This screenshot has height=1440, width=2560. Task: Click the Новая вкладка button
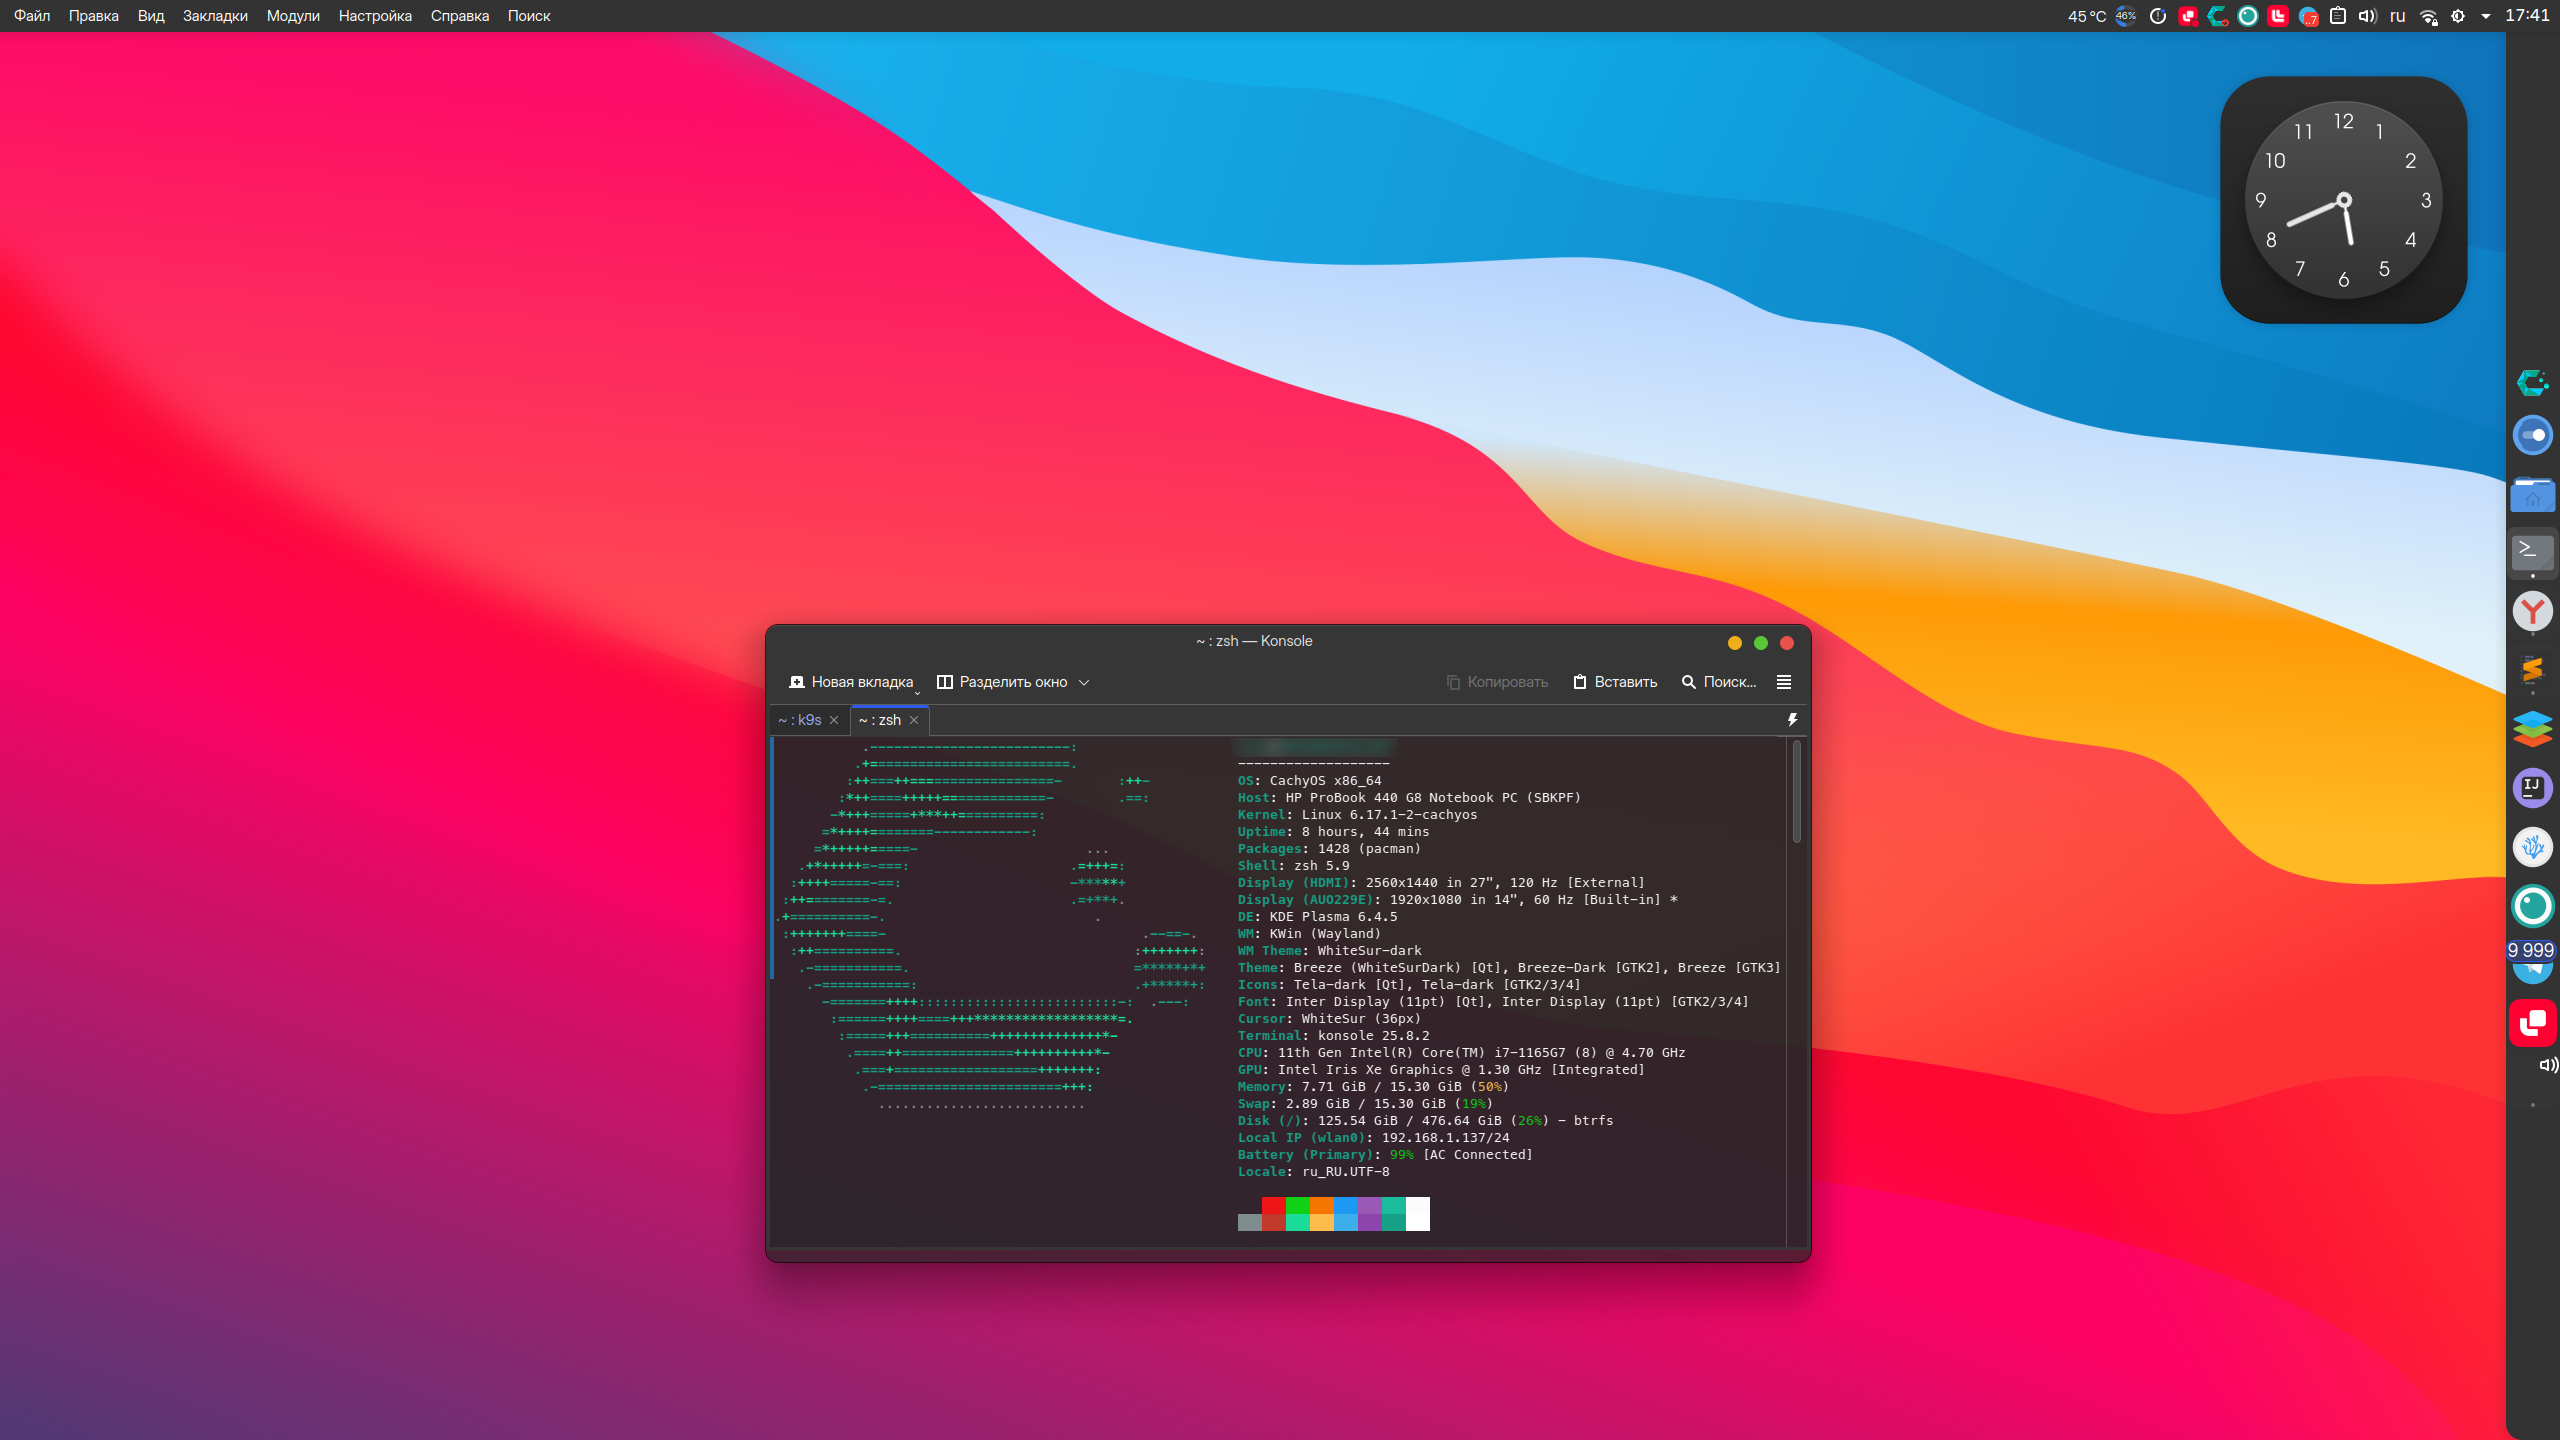[x=851, y=682]
